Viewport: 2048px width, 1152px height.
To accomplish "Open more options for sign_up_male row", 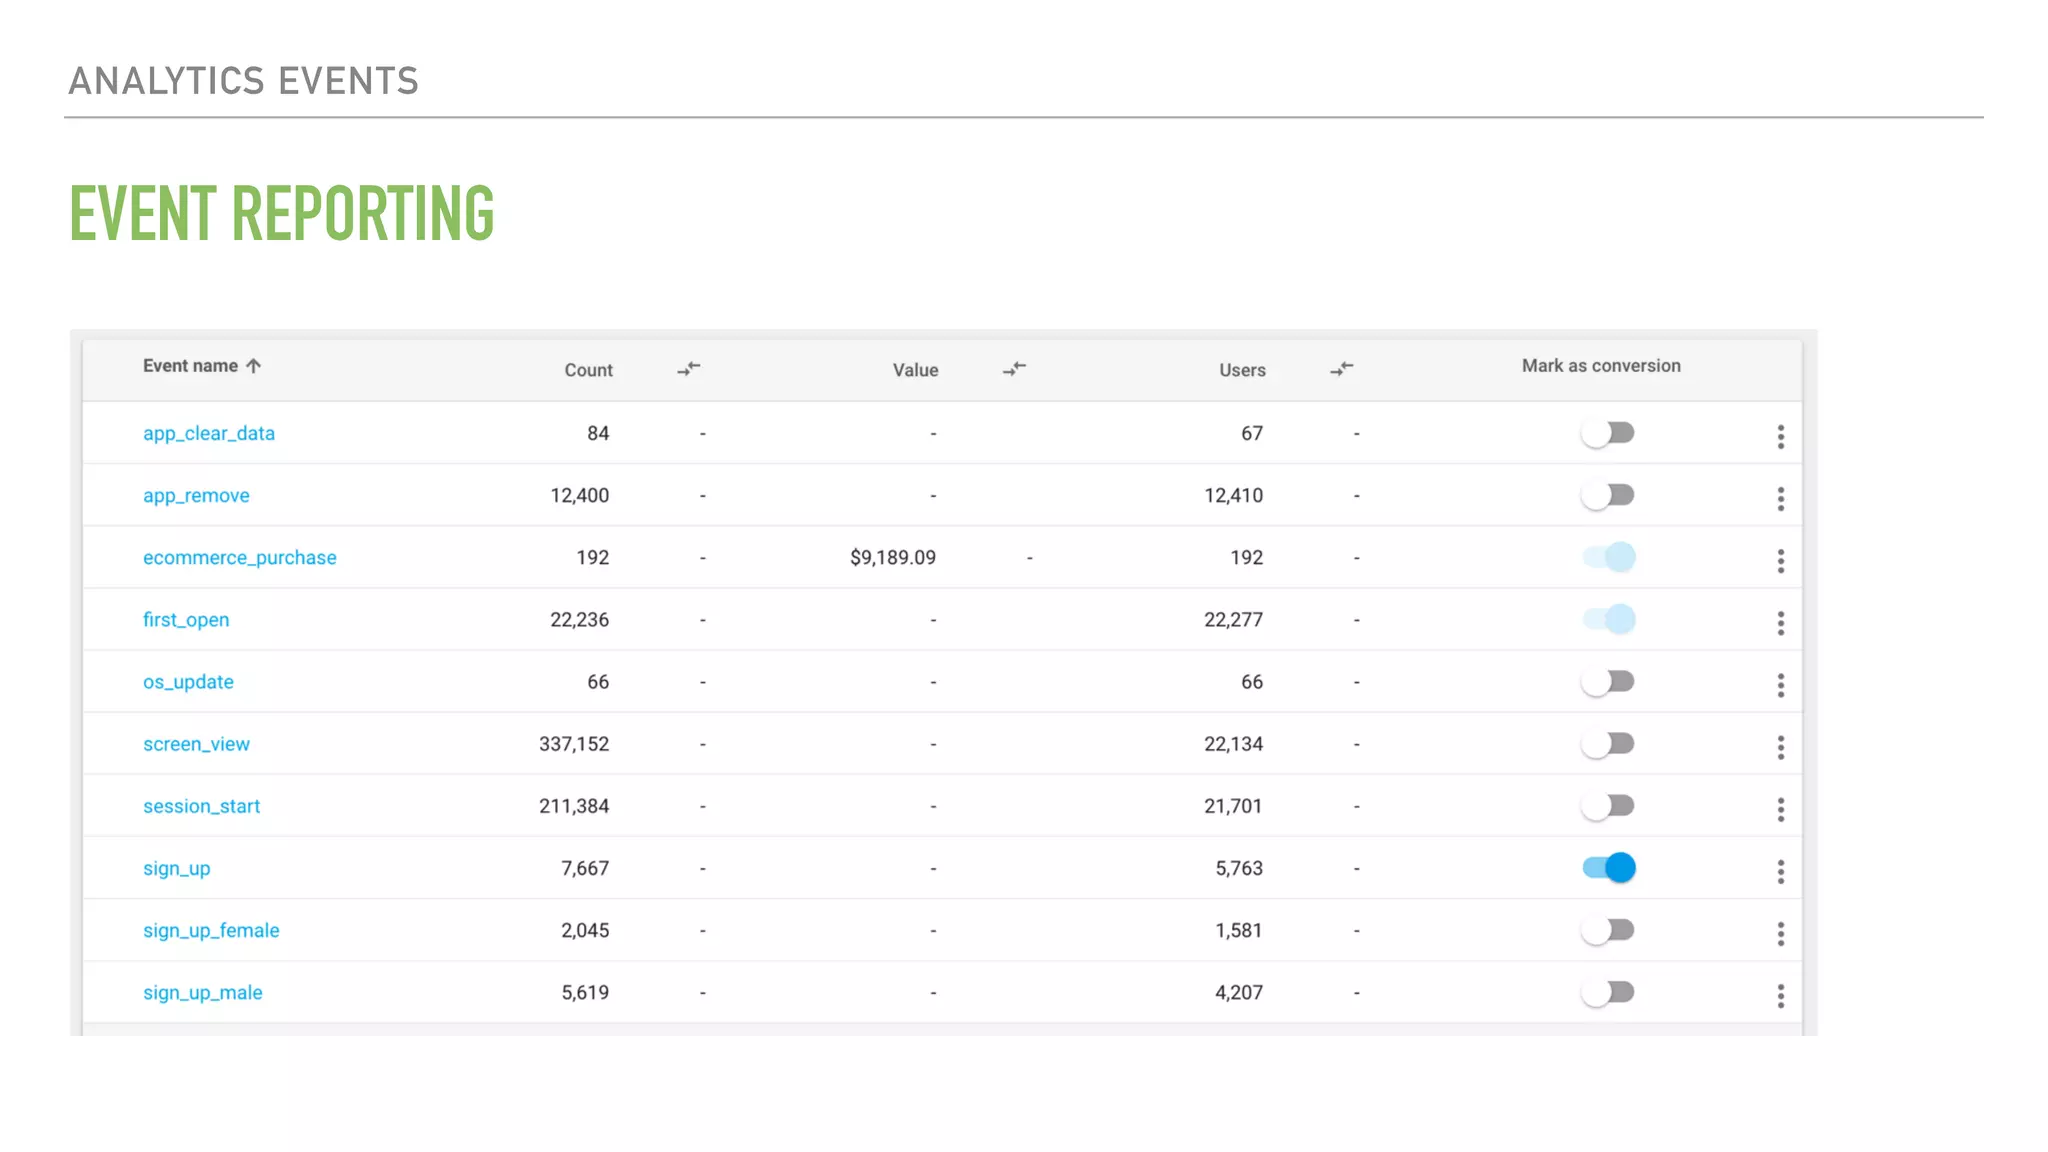I will pyautogui.click(x=1780, y=995).
